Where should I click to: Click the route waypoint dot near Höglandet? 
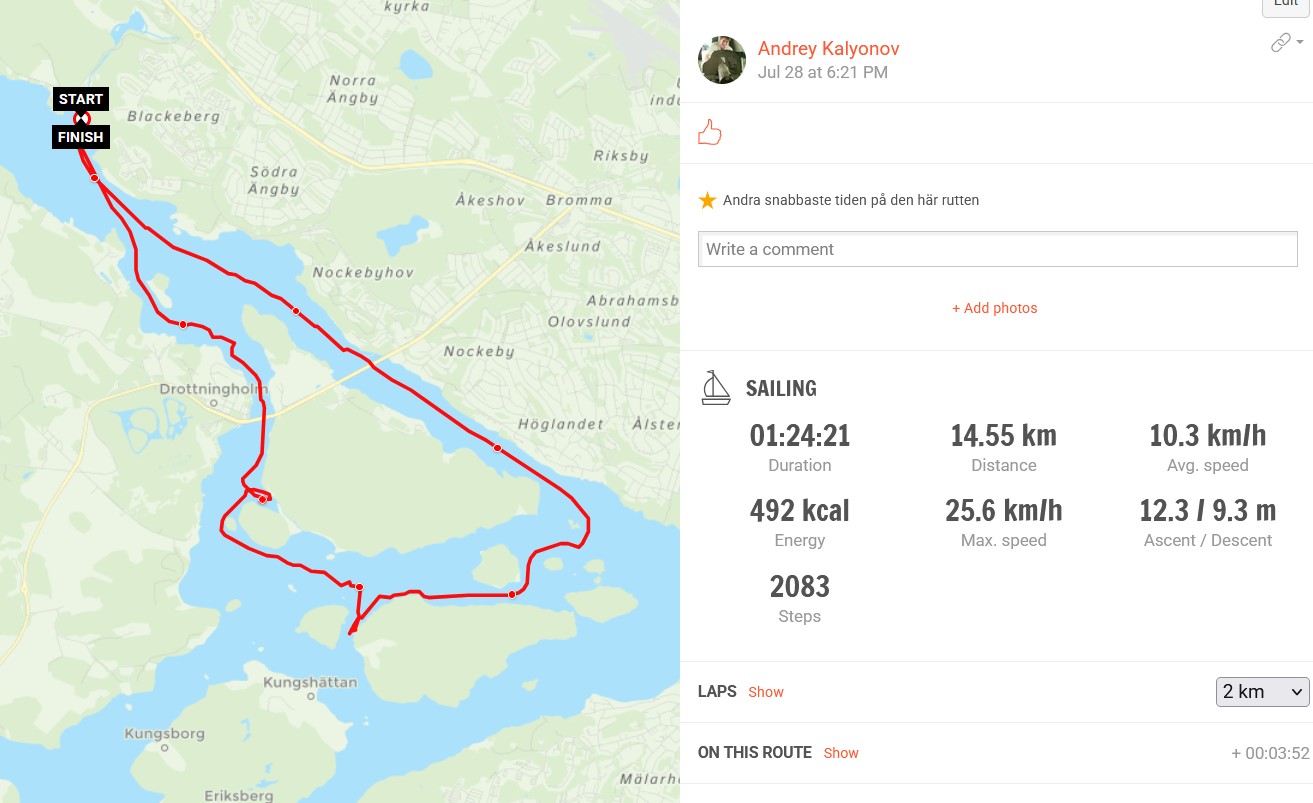[497, 448]
